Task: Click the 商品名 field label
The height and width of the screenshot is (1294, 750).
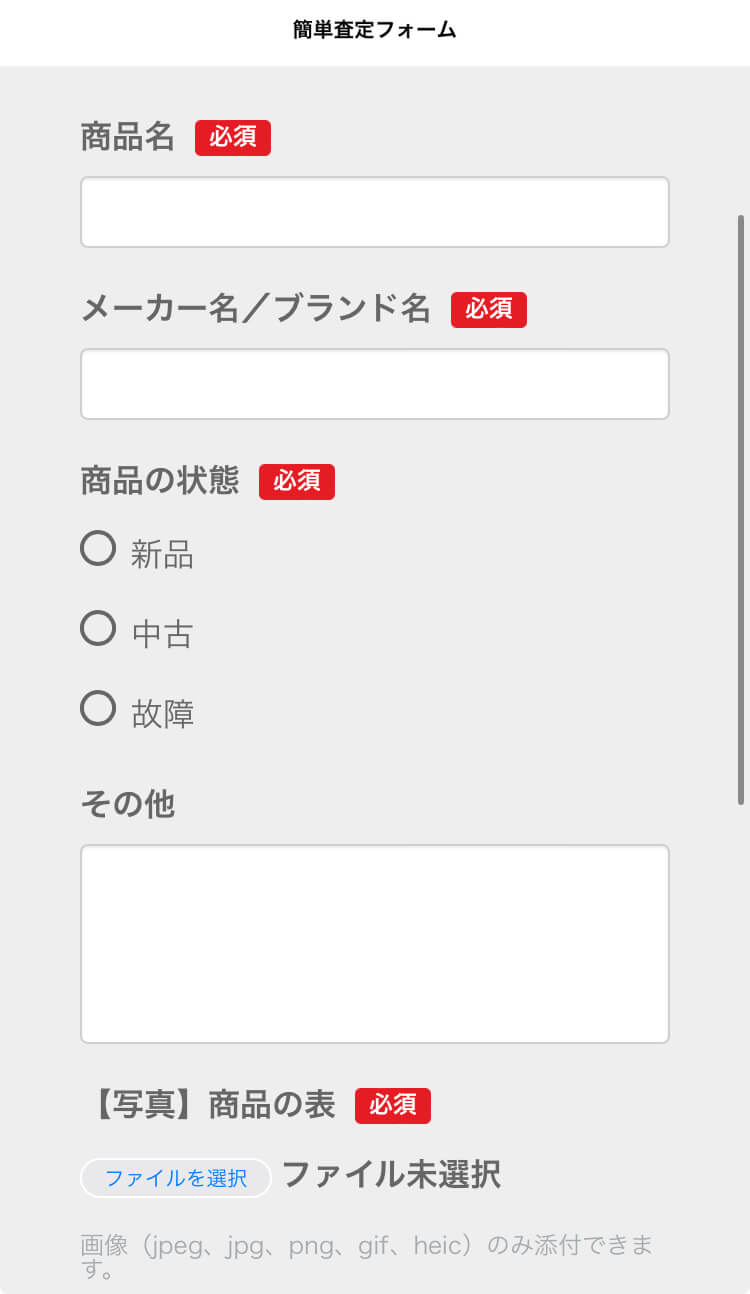Action: (x=128, y=137)
